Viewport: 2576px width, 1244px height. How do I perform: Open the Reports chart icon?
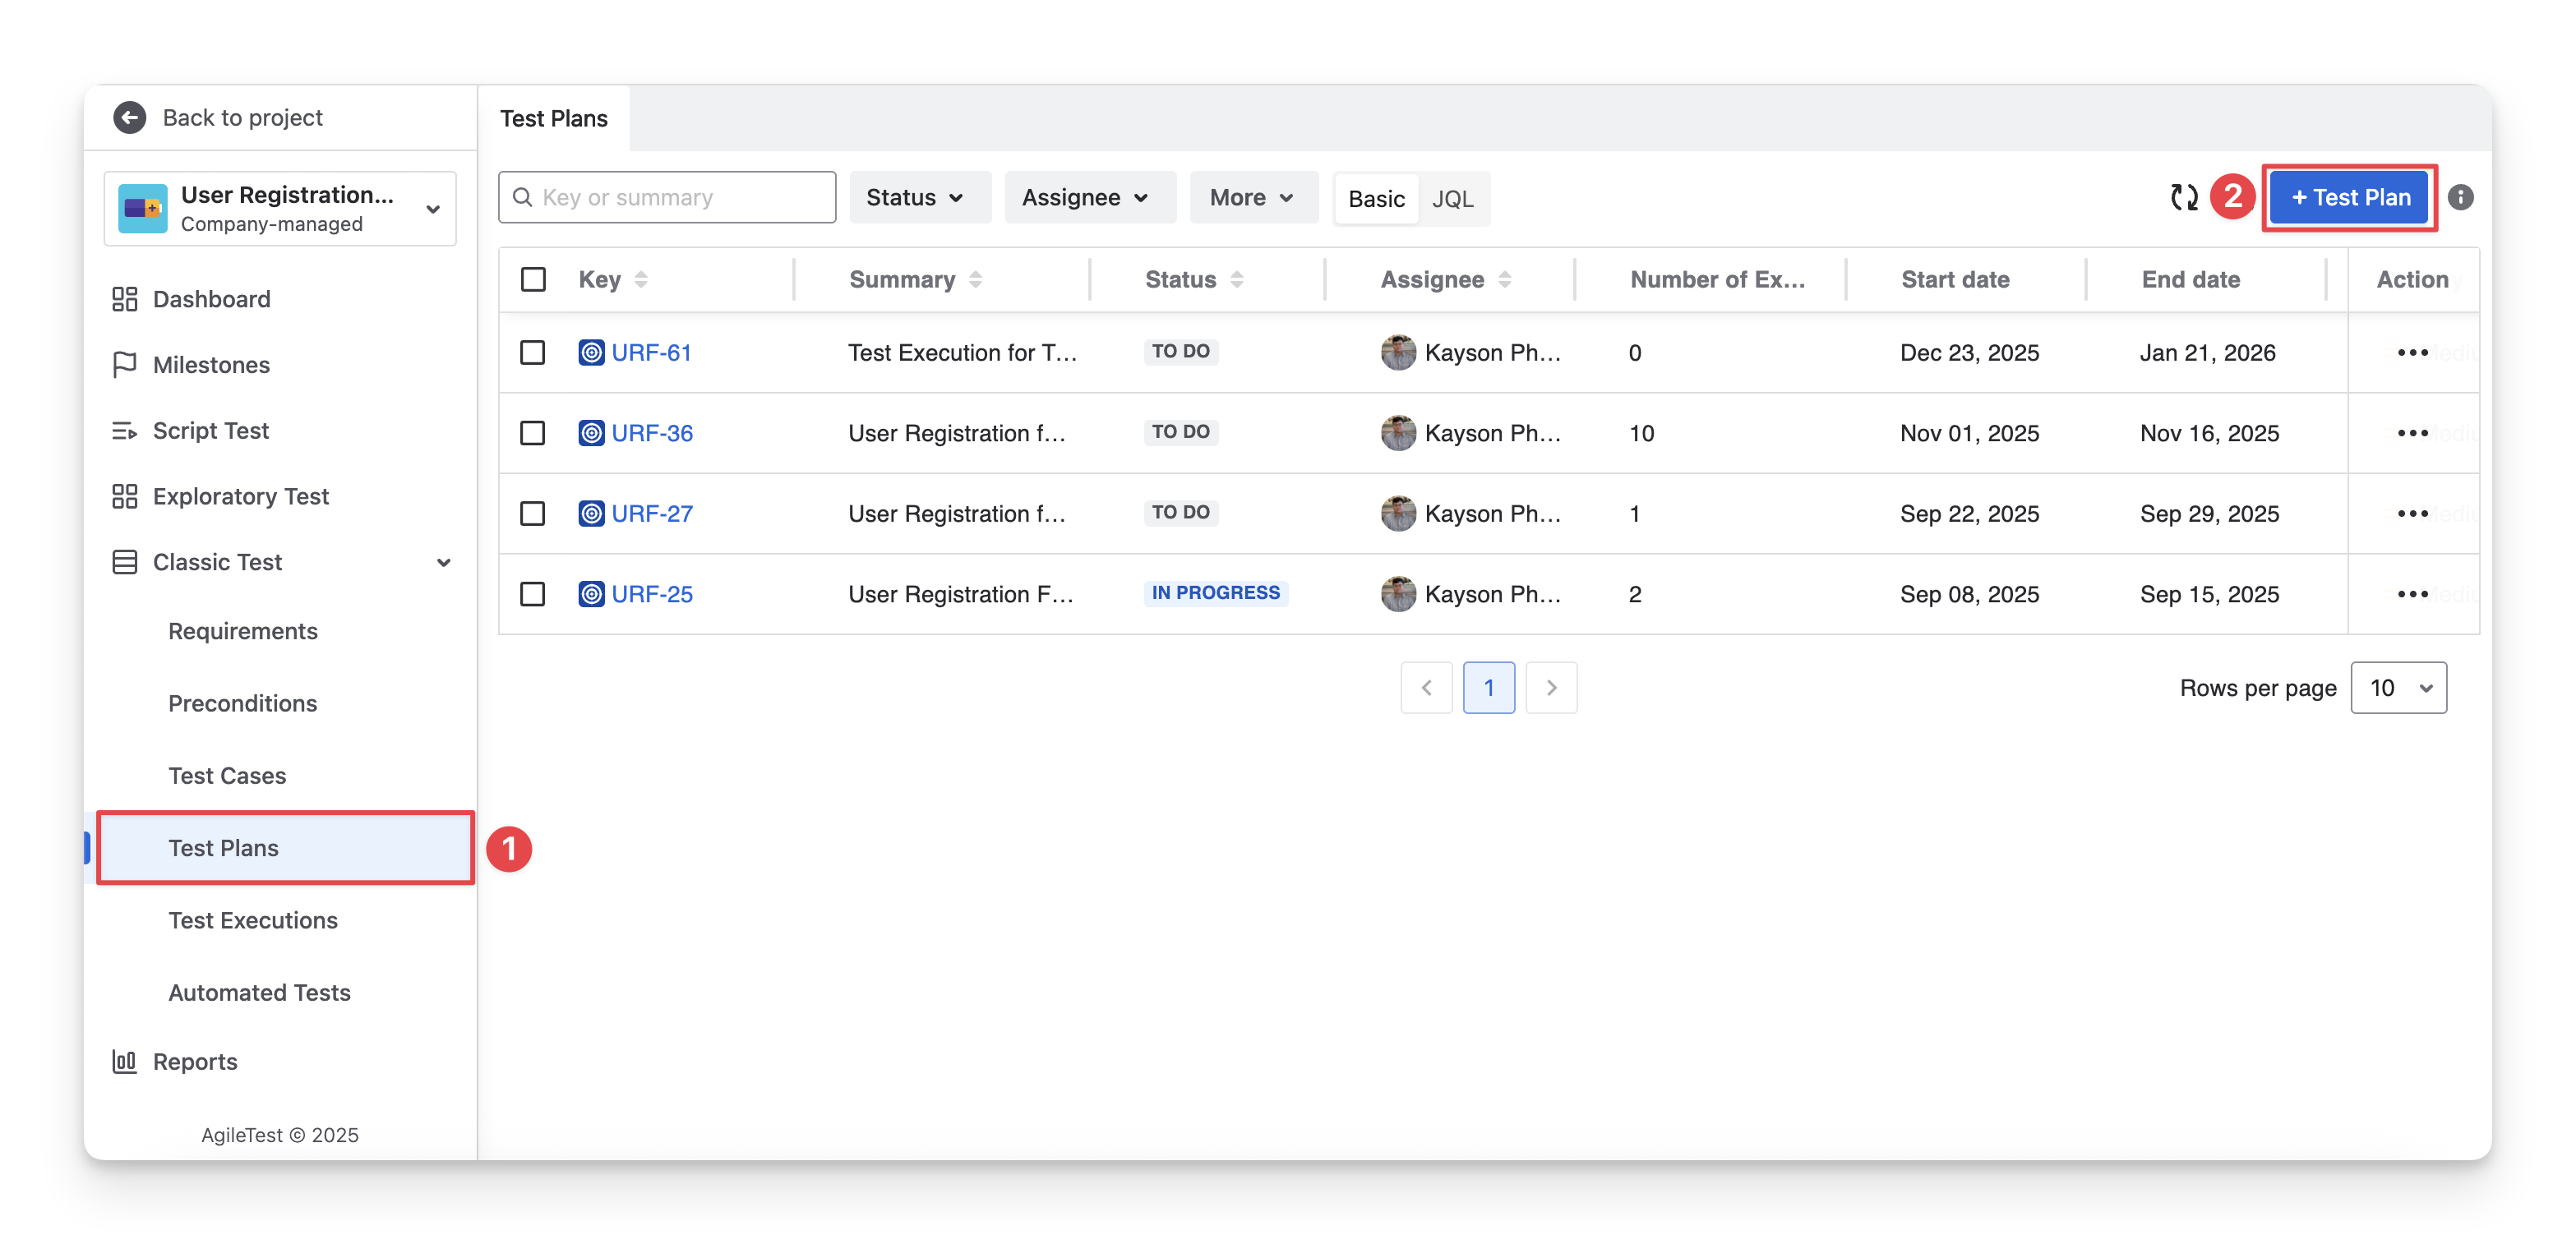click(x=124, y=1061)
